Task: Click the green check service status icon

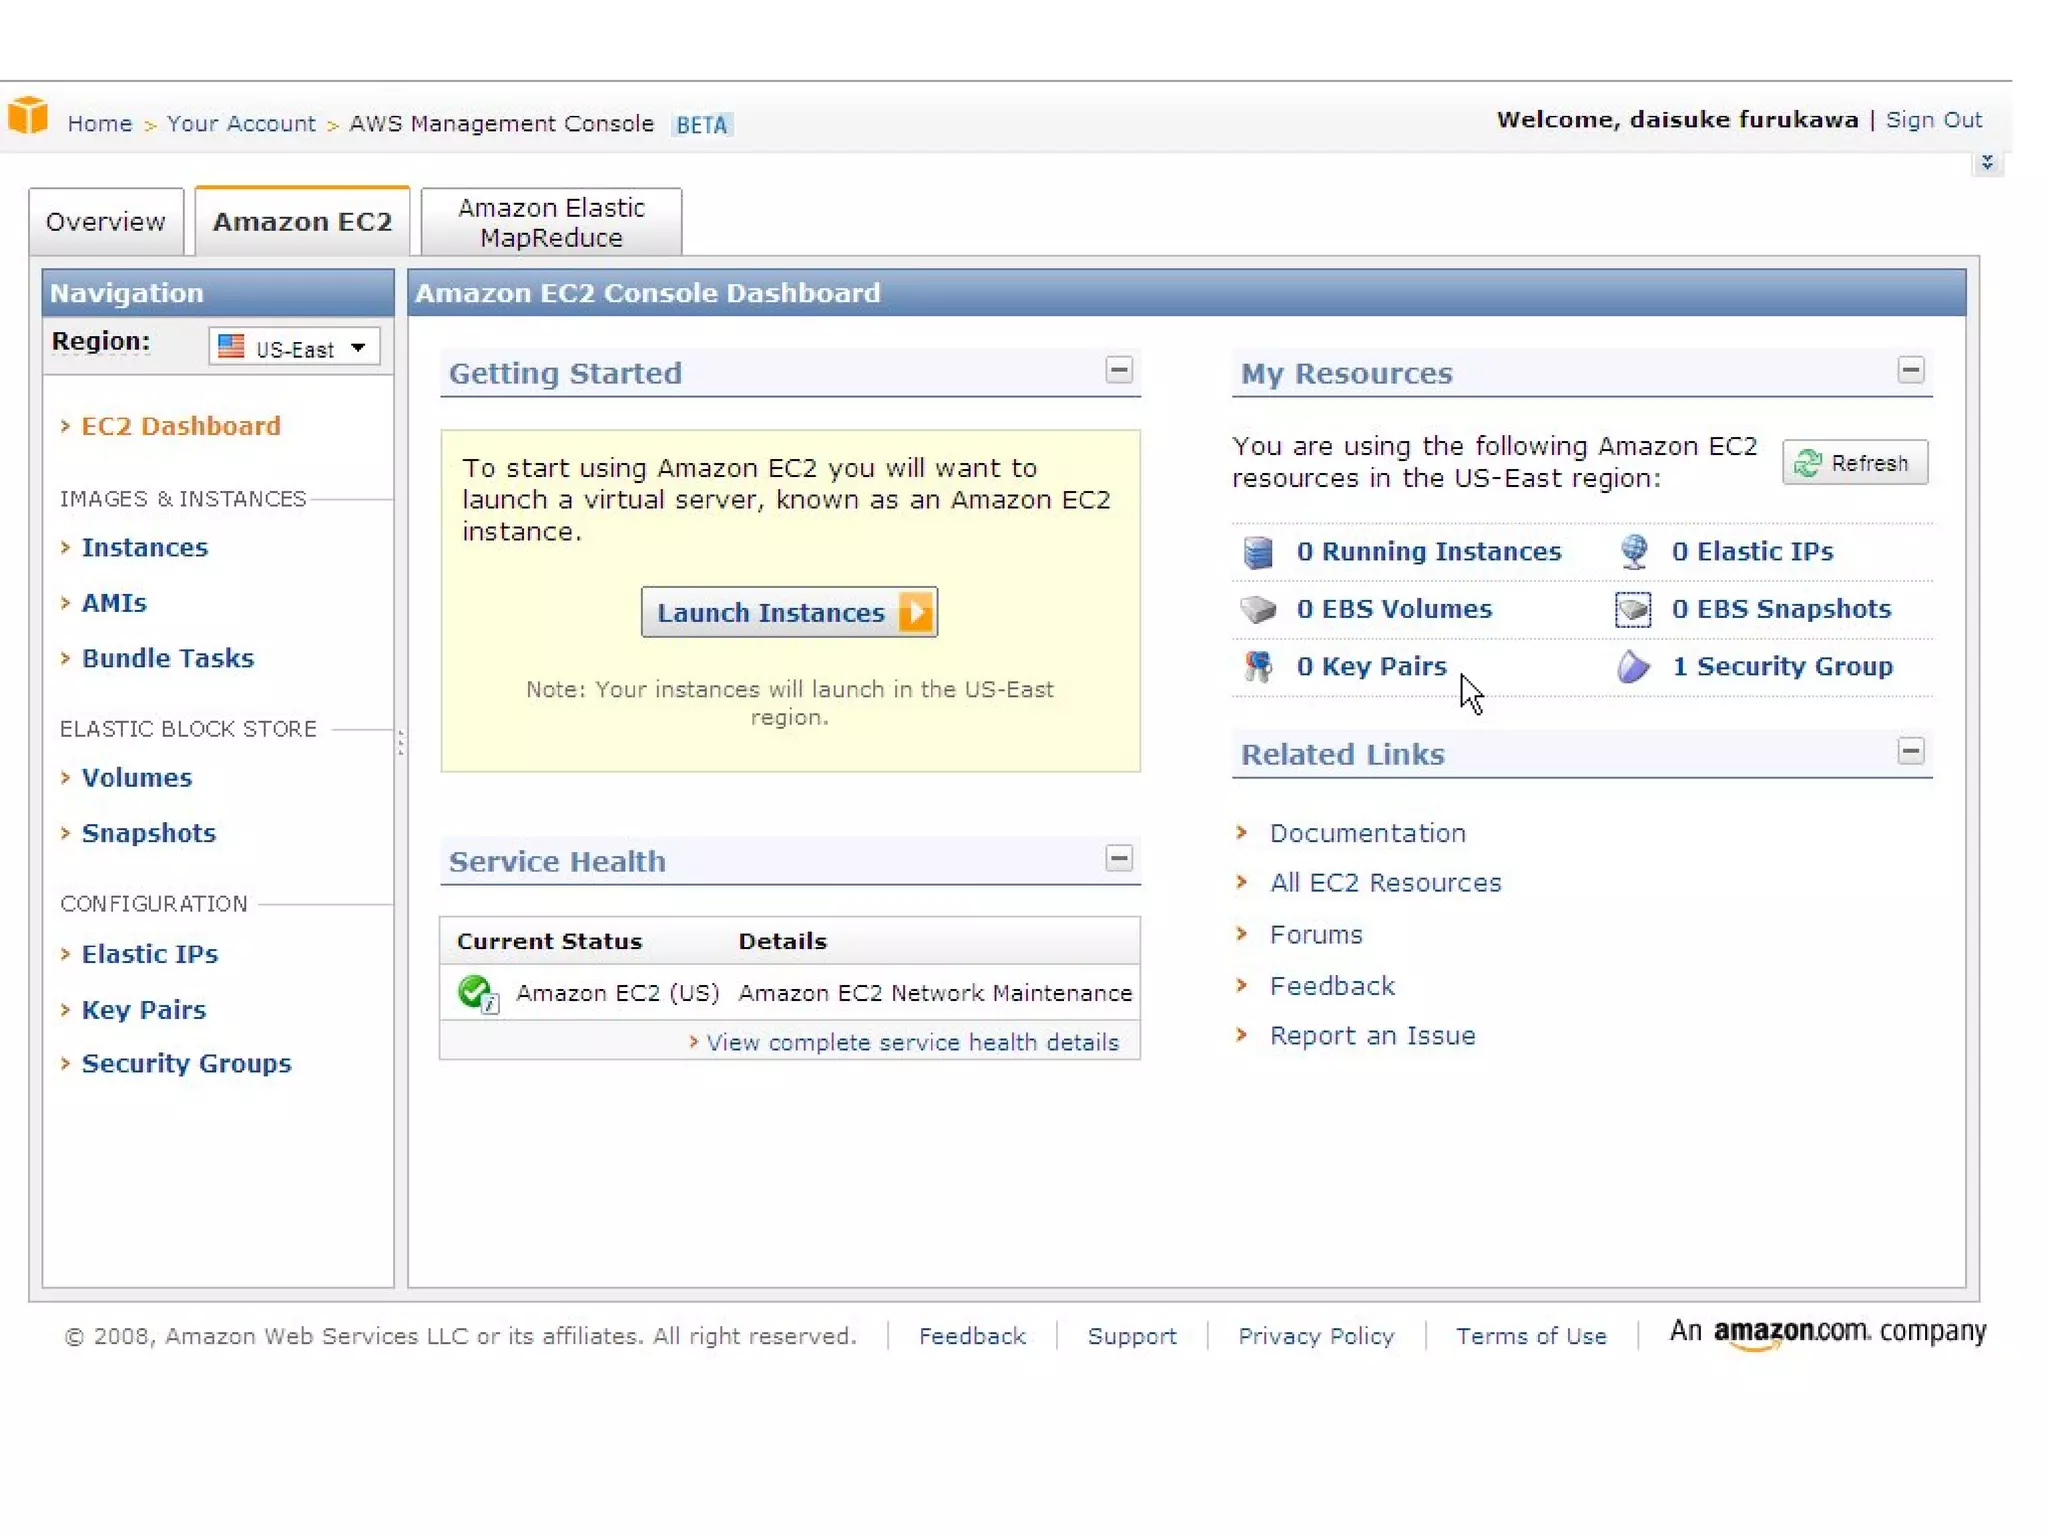Action: click(x=478, y=993)
